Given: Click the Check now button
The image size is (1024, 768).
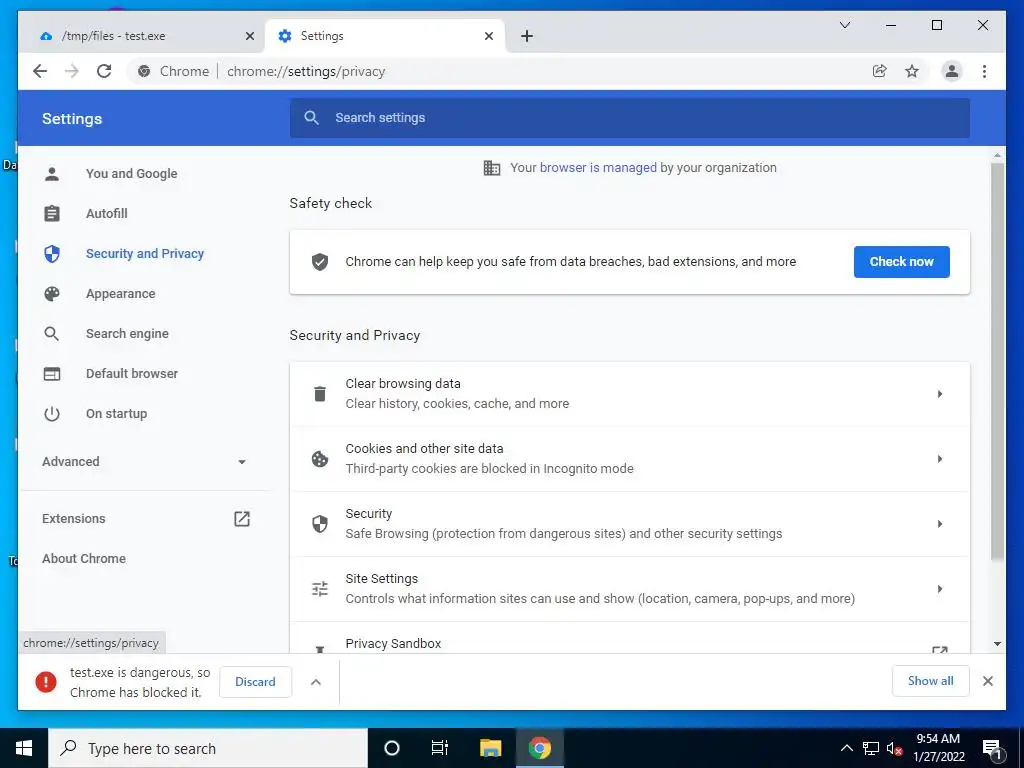Looking at the screenshot, I should click(901, 262).
